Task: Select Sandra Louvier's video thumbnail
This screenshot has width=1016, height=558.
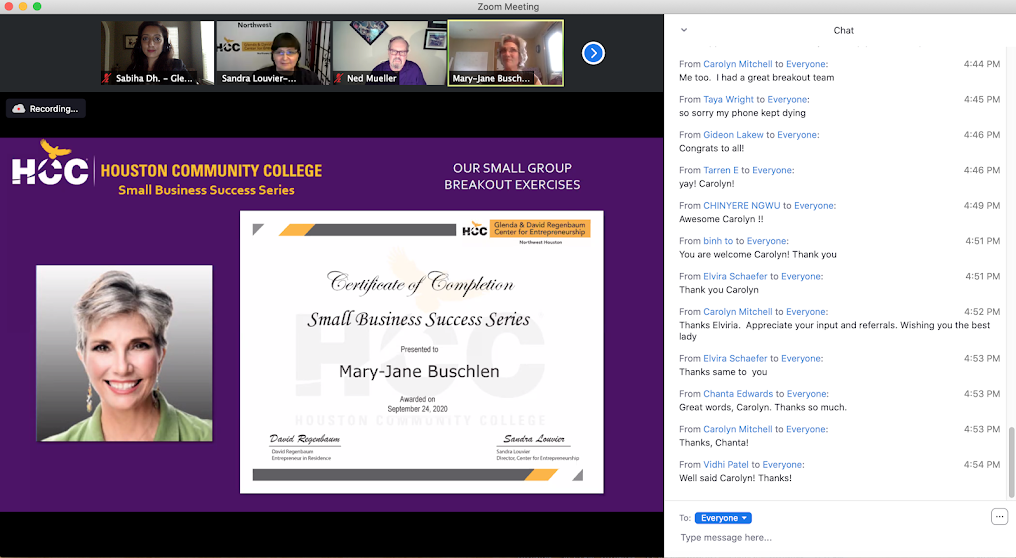Action: pos(273,53)
